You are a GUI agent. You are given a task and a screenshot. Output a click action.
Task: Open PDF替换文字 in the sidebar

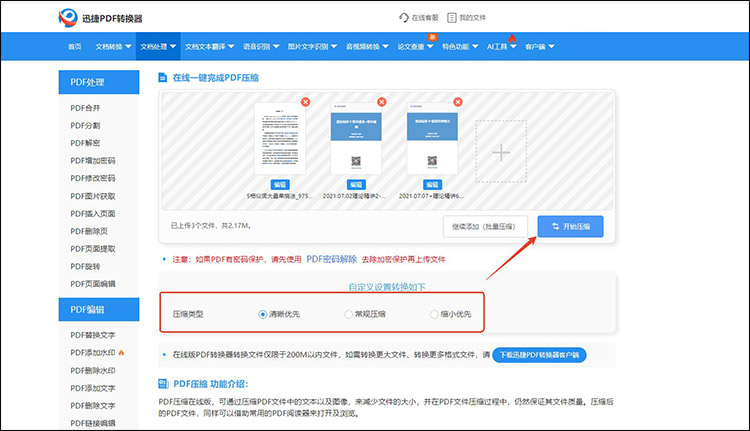(93, 335)
